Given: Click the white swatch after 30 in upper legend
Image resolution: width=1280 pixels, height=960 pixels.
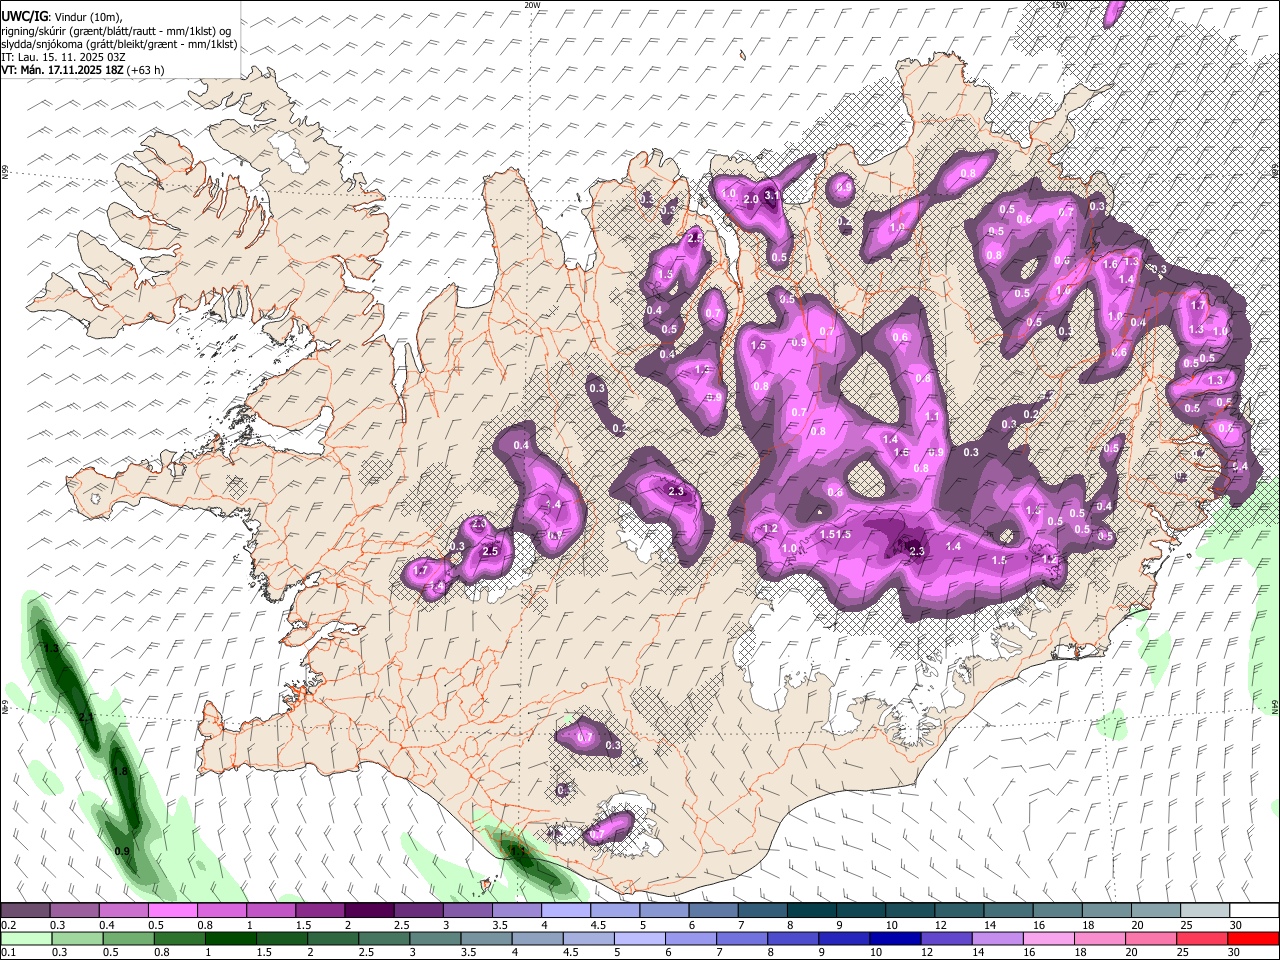Looking at the screenshot, I should click(x=1255, y=910).
